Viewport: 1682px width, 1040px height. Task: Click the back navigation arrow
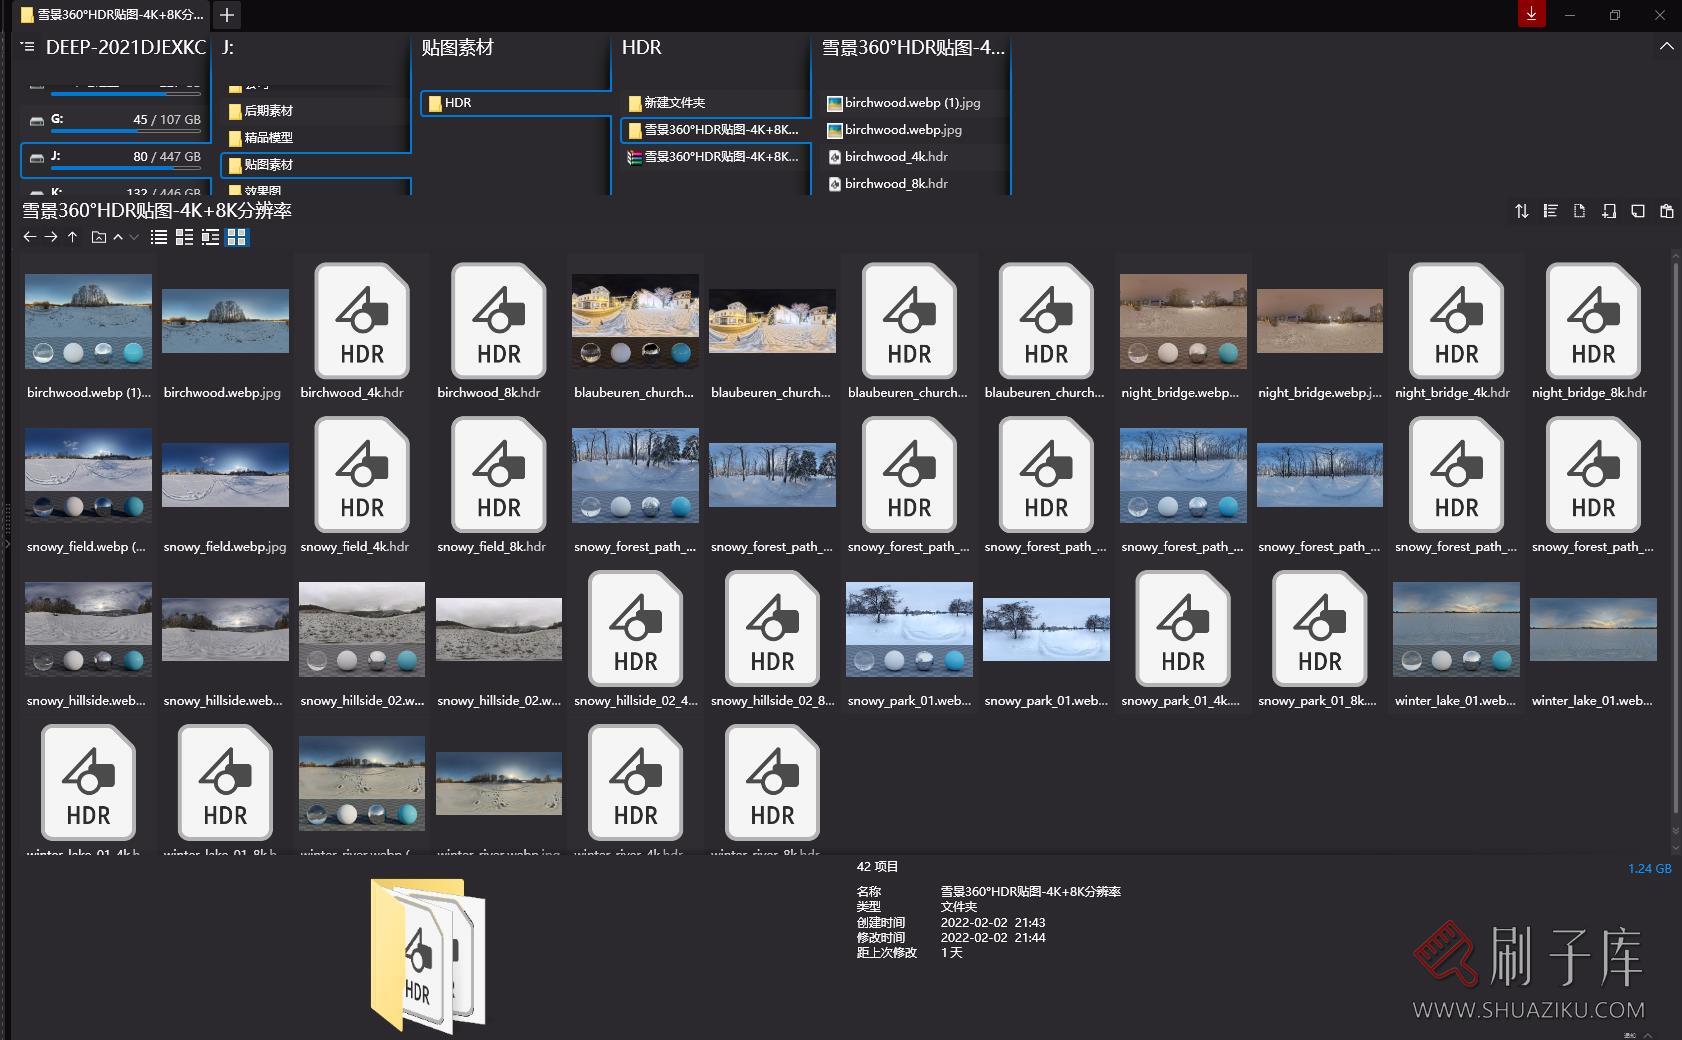(x=29, y=237)
